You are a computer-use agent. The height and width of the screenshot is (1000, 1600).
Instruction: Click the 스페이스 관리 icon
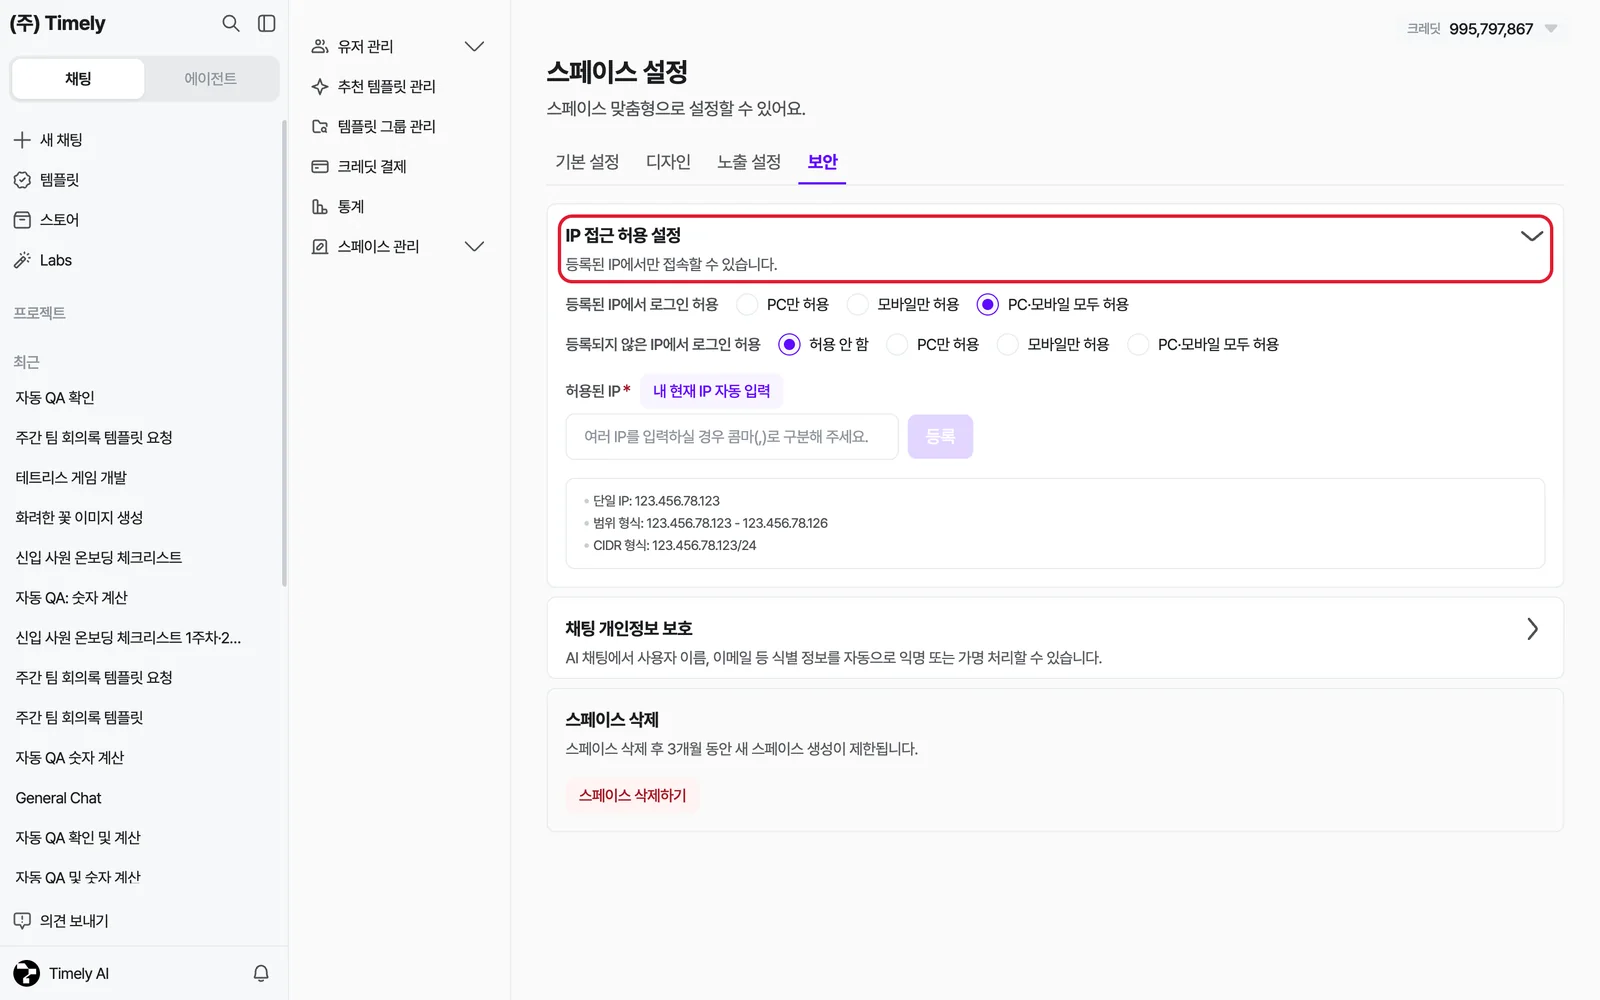(x=320, y=246)
